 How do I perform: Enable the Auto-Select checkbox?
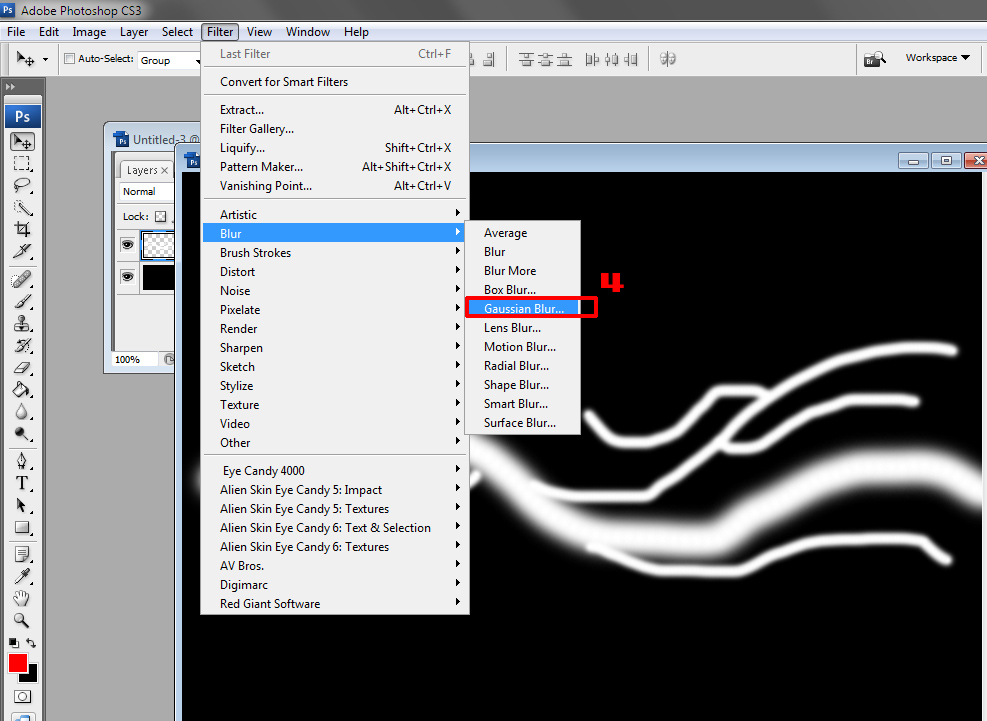pos(70,59)
